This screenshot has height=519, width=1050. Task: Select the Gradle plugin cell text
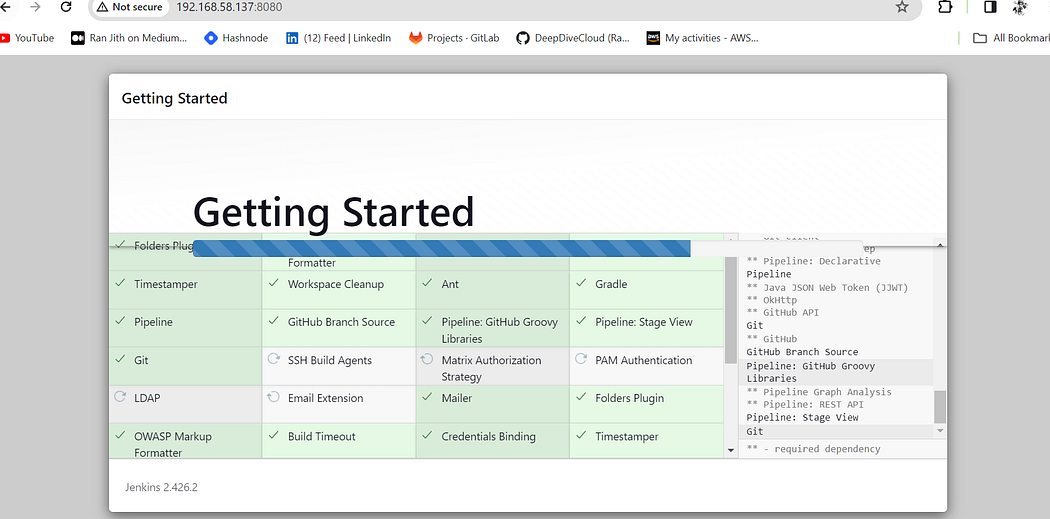pyautogui.click(x=611, y=284)
